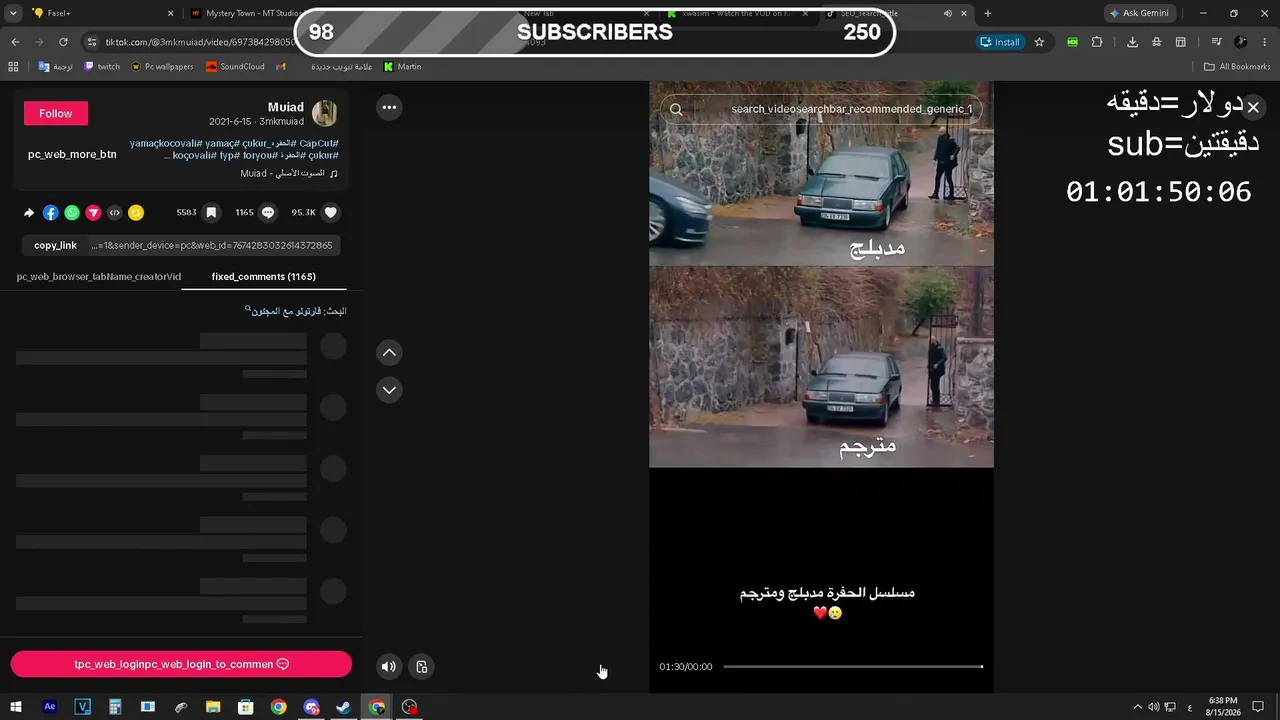Click the icon right of the volume button
Screen dimensions: 1280x720
coord(422,667)
